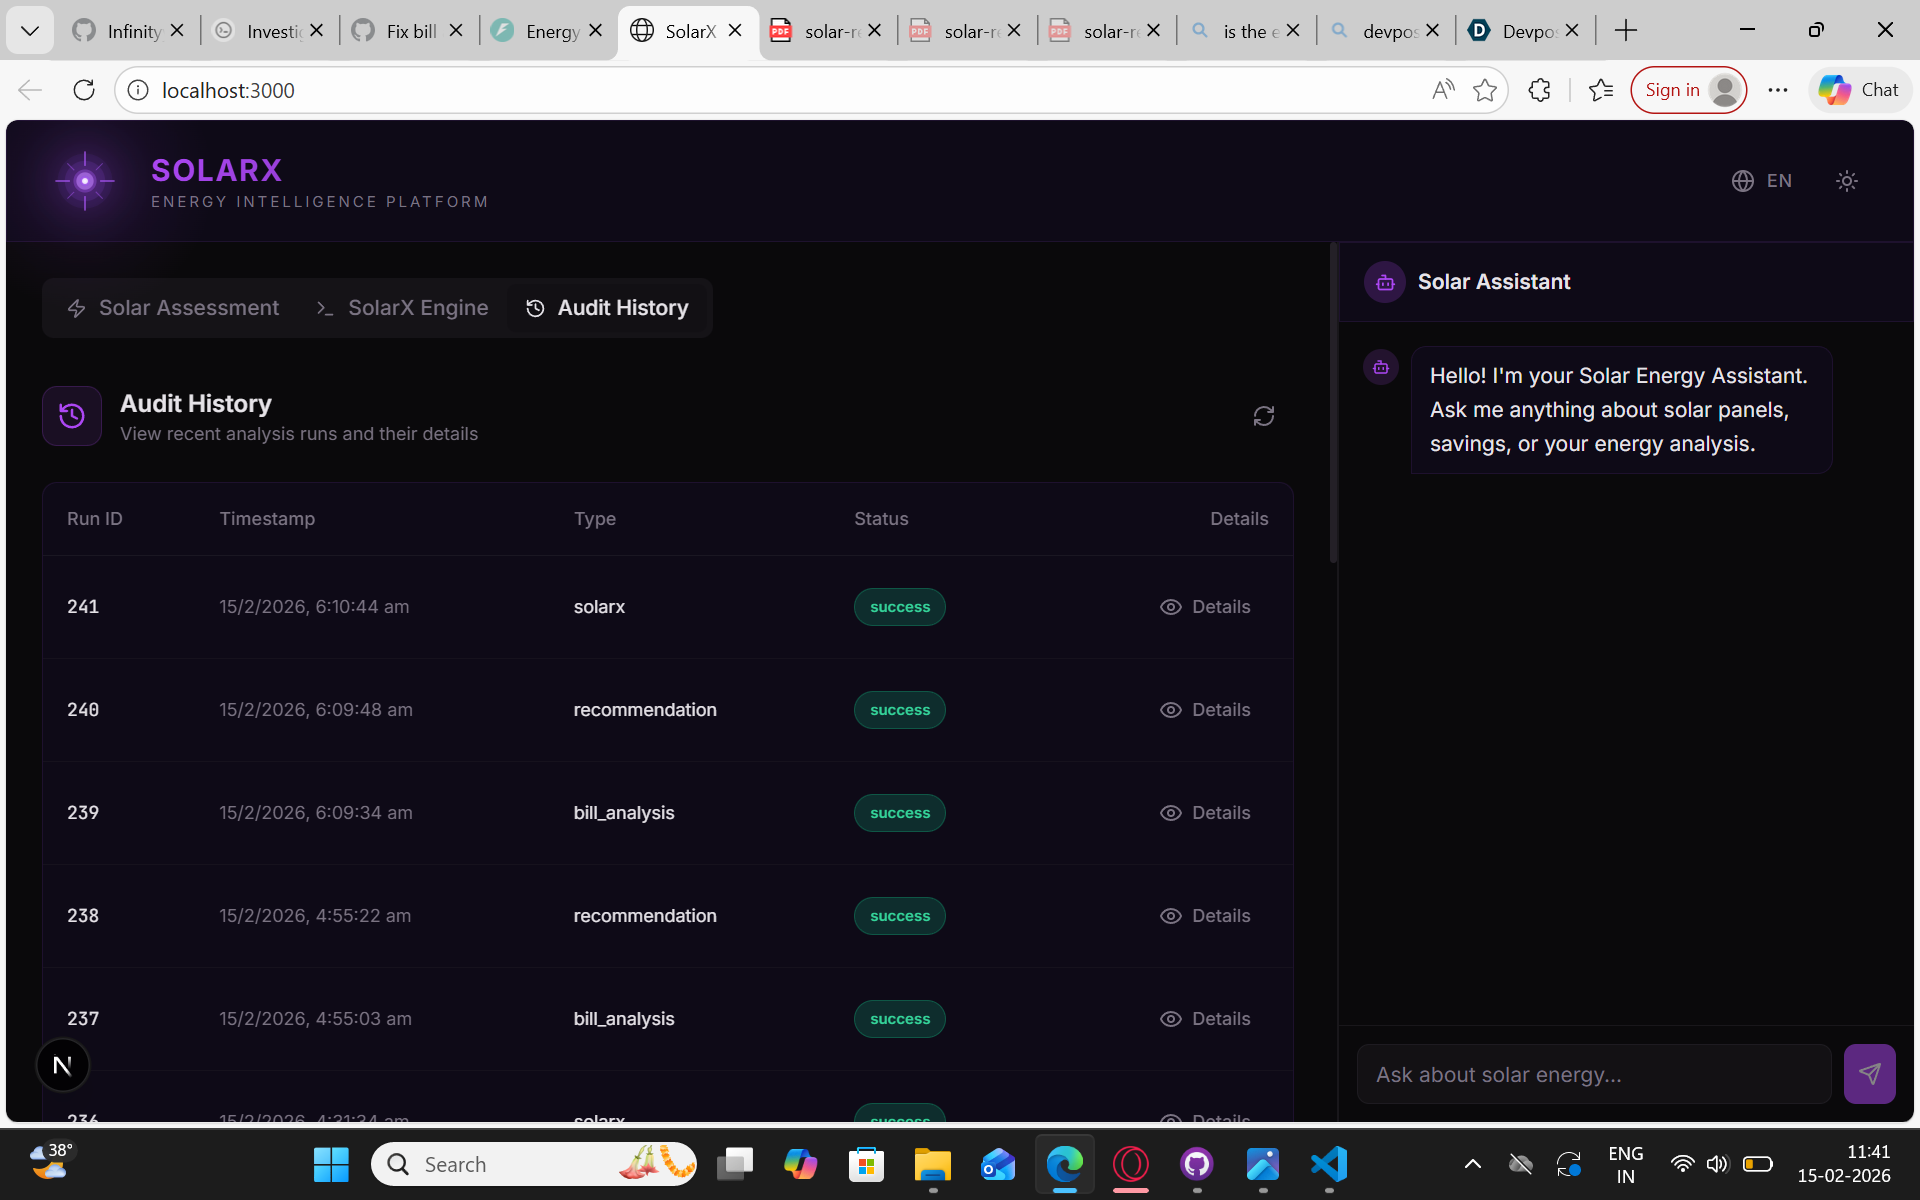Click the SolarX logo icon

click(x=85, y=181)
